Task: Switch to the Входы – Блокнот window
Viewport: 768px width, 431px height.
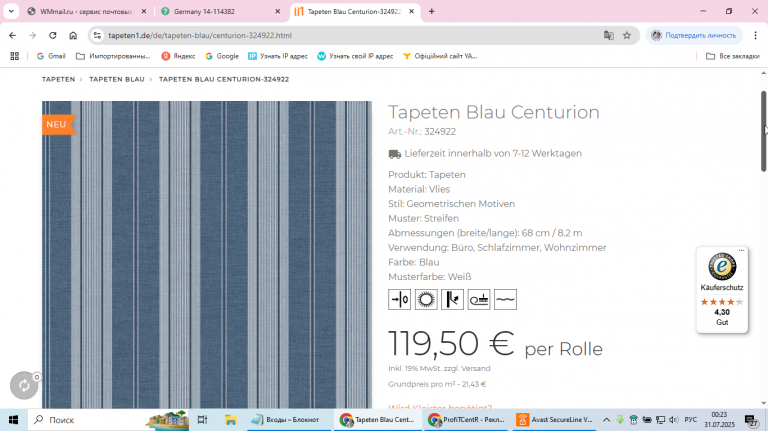Action: click(x=289, y=420)
